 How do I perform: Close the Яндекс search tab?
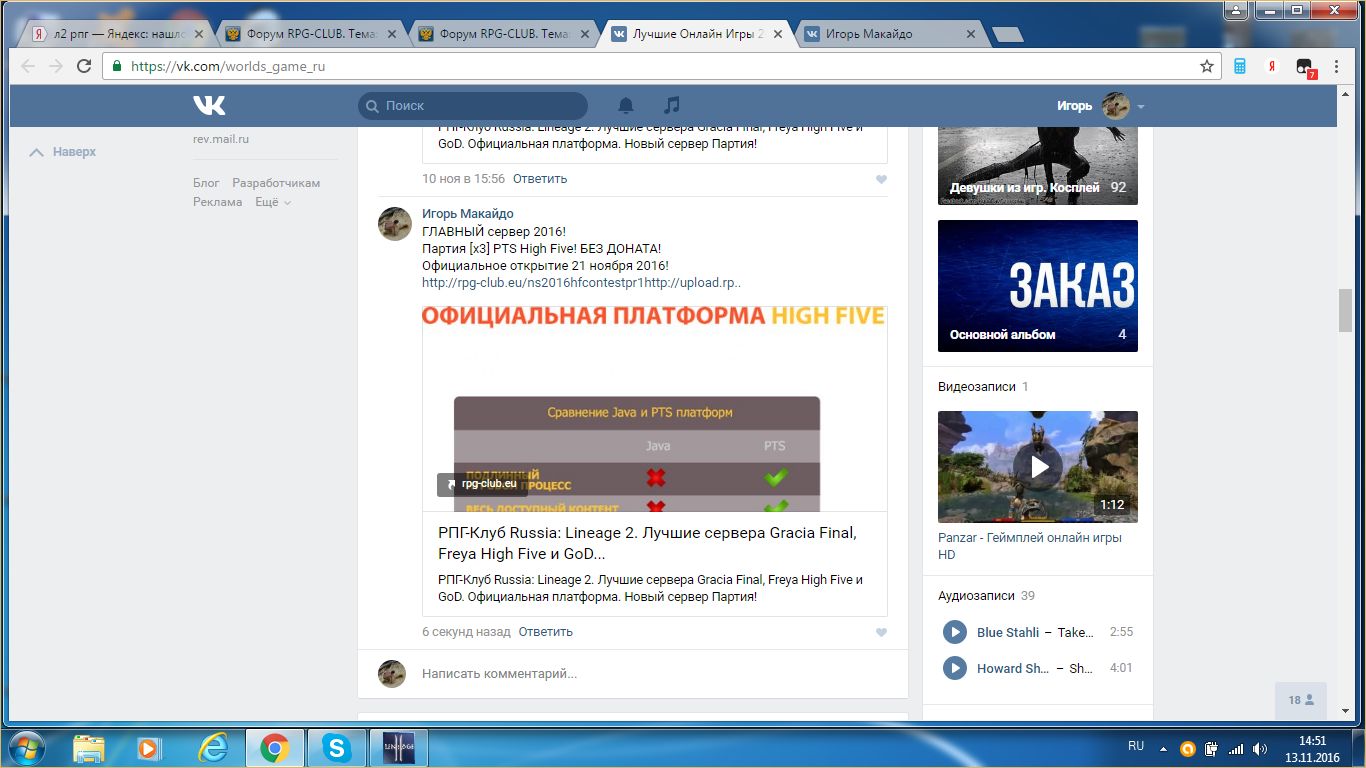click(x=198, y=34)
